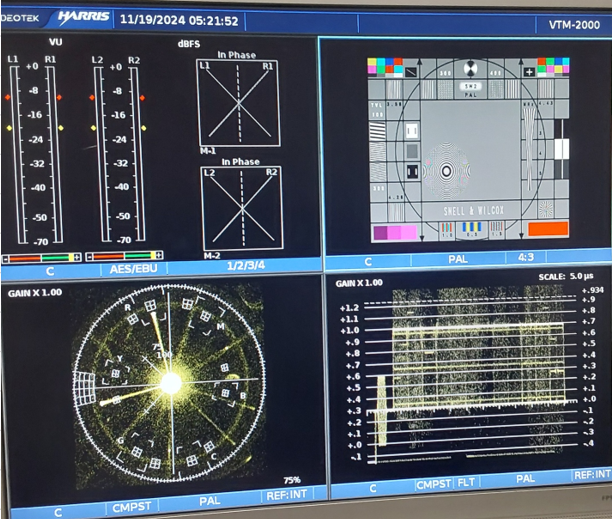Image resolution: width=612 pixels, height=519 pixels.
Task: Click the L1/R1 phase display labeled M-1
Action: tap(238, 103)
